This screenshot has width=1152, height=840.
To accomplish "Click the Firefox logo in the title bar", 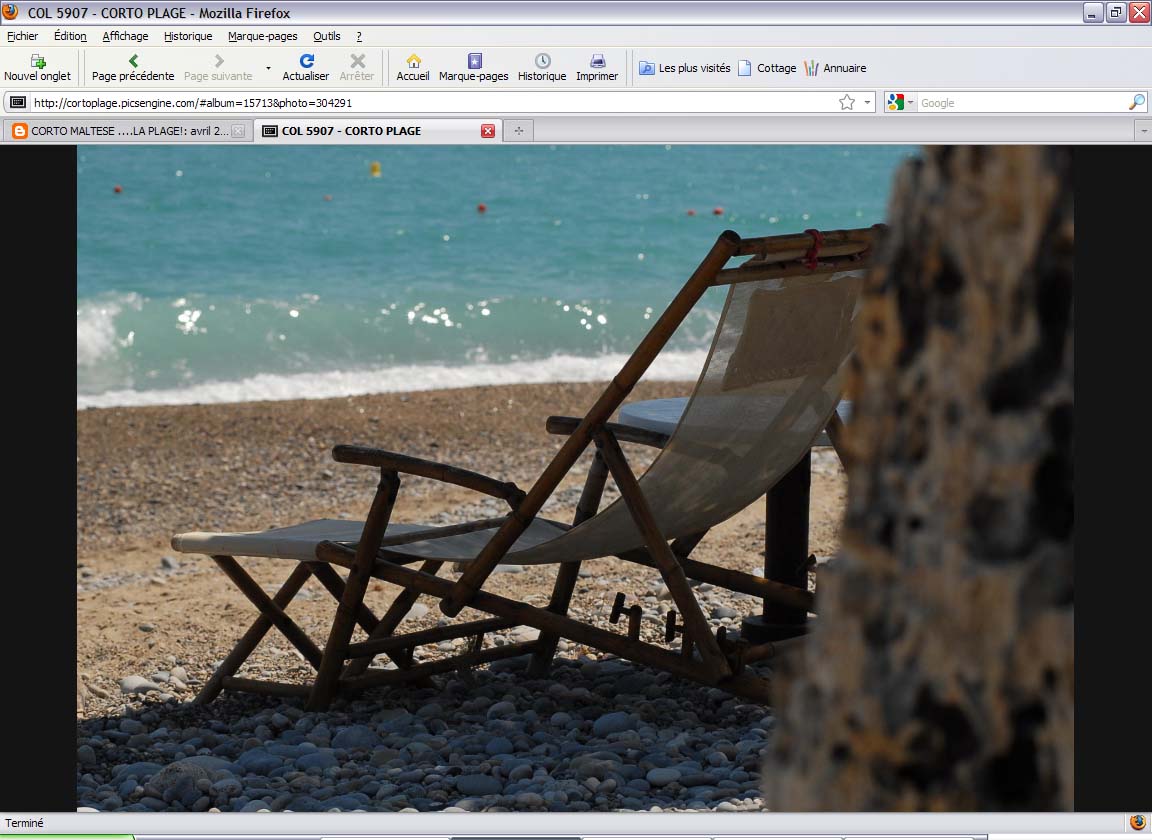I will point(10,12).
